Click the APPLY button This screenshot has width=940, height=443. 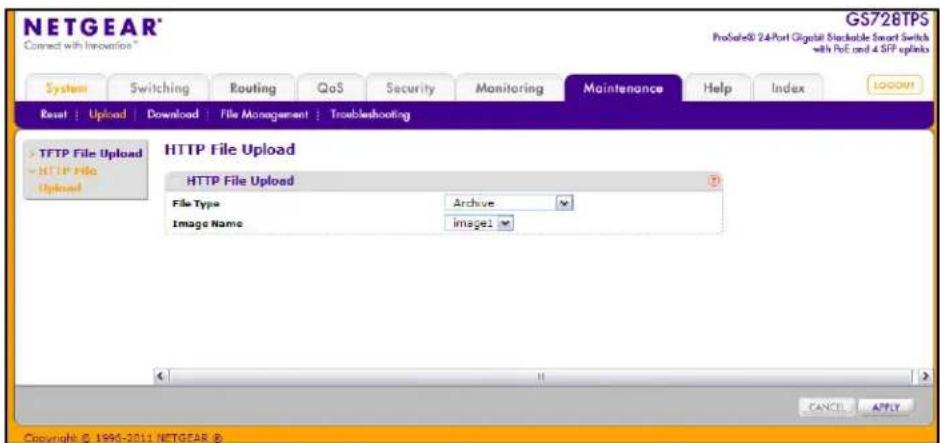tap(886, 407)
